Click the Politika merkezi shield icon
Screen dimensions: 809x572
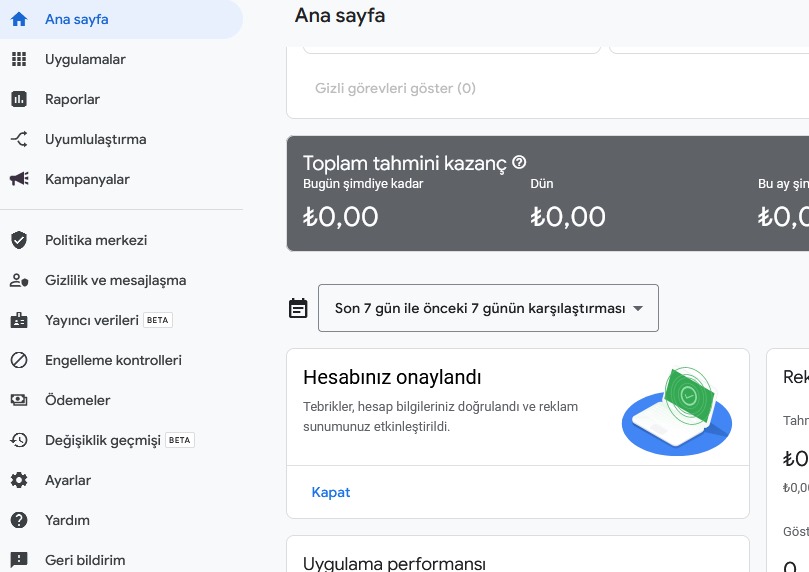point(19,240)
